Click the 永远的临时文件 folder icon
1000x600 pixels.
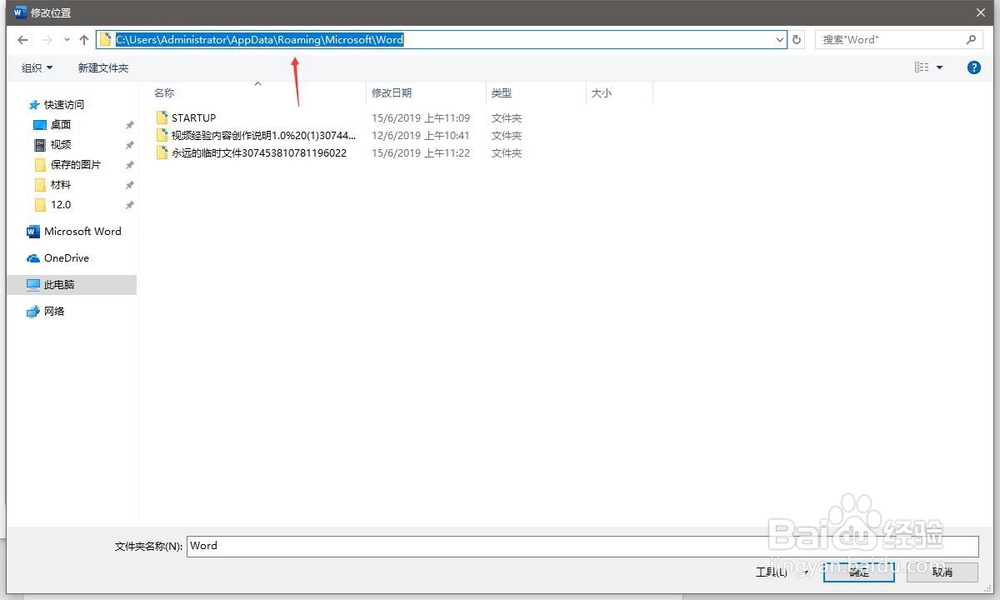click(x=162, y=152)
